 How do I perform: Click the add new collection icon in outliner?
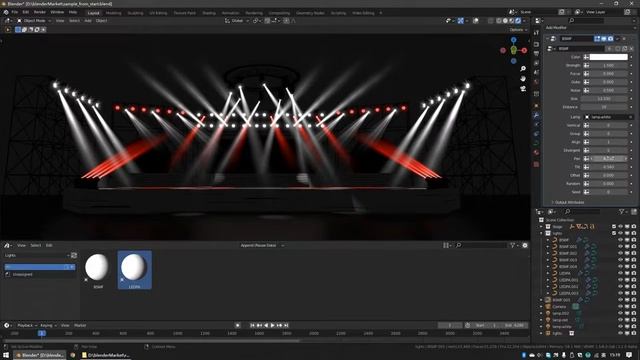tap(634, 211)
